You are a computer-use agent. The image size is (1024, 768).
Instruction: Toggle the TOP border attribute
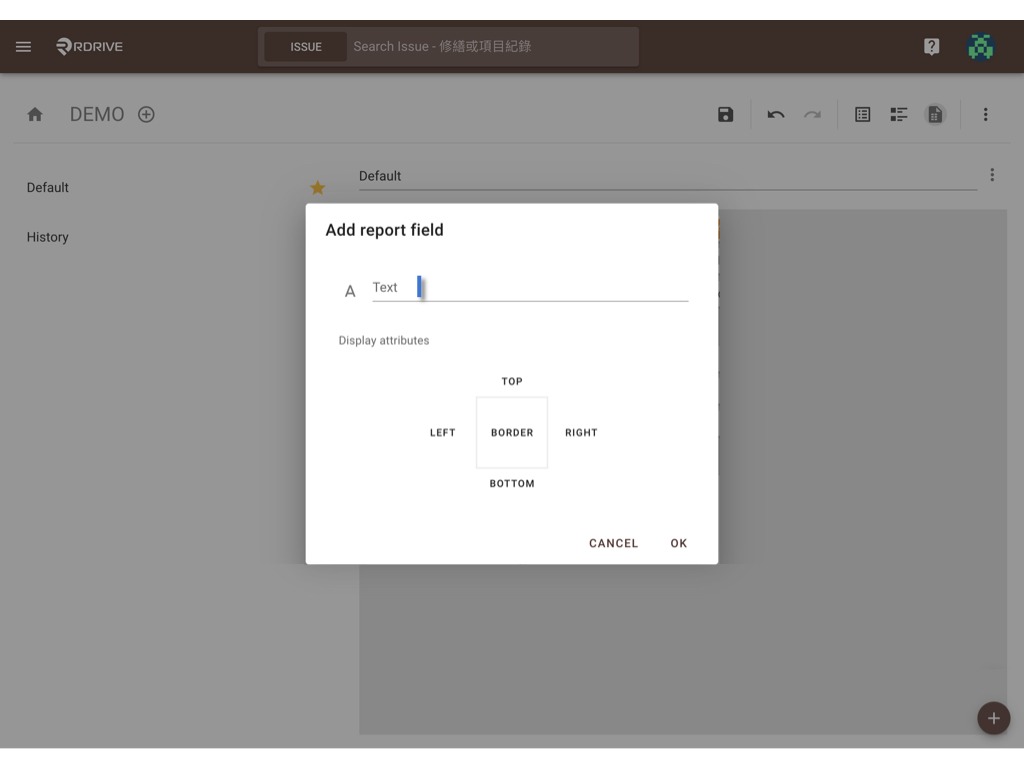512,381
